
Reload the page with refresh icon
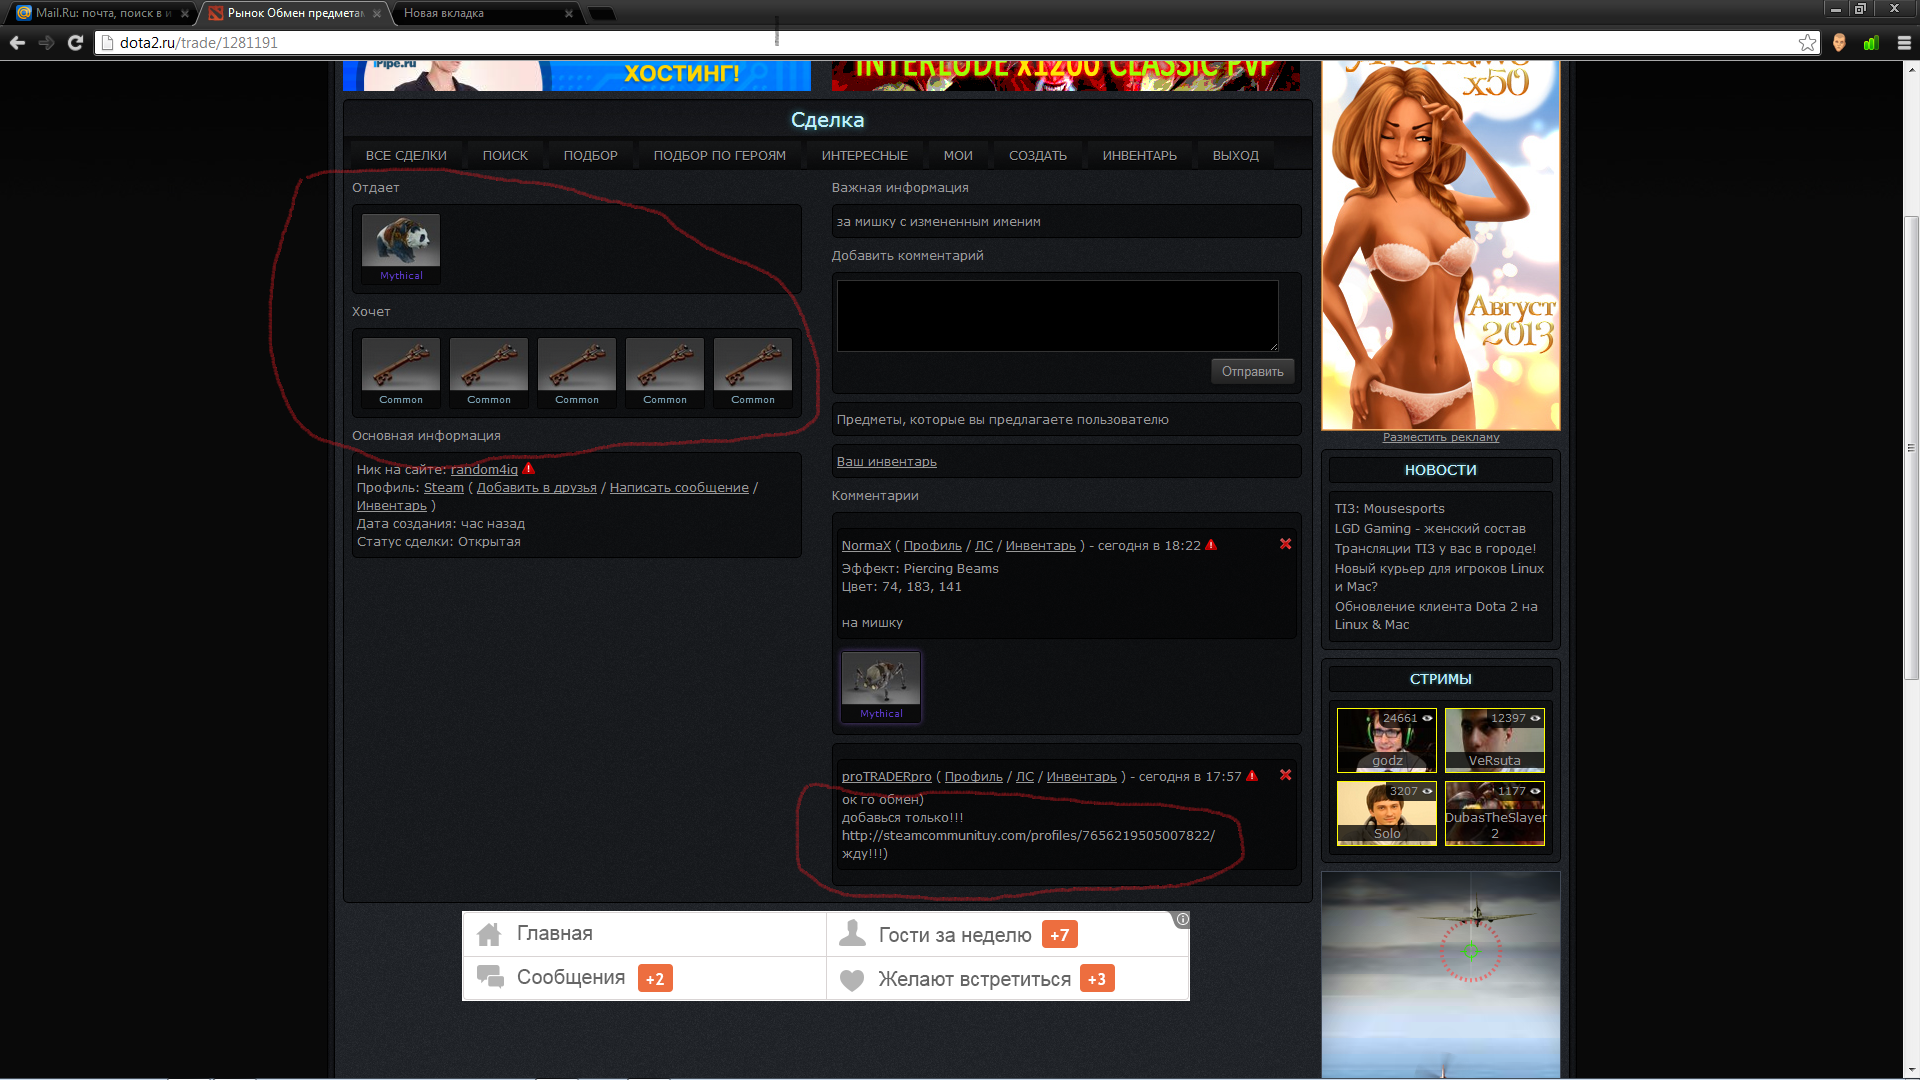(x=75, y=42)
